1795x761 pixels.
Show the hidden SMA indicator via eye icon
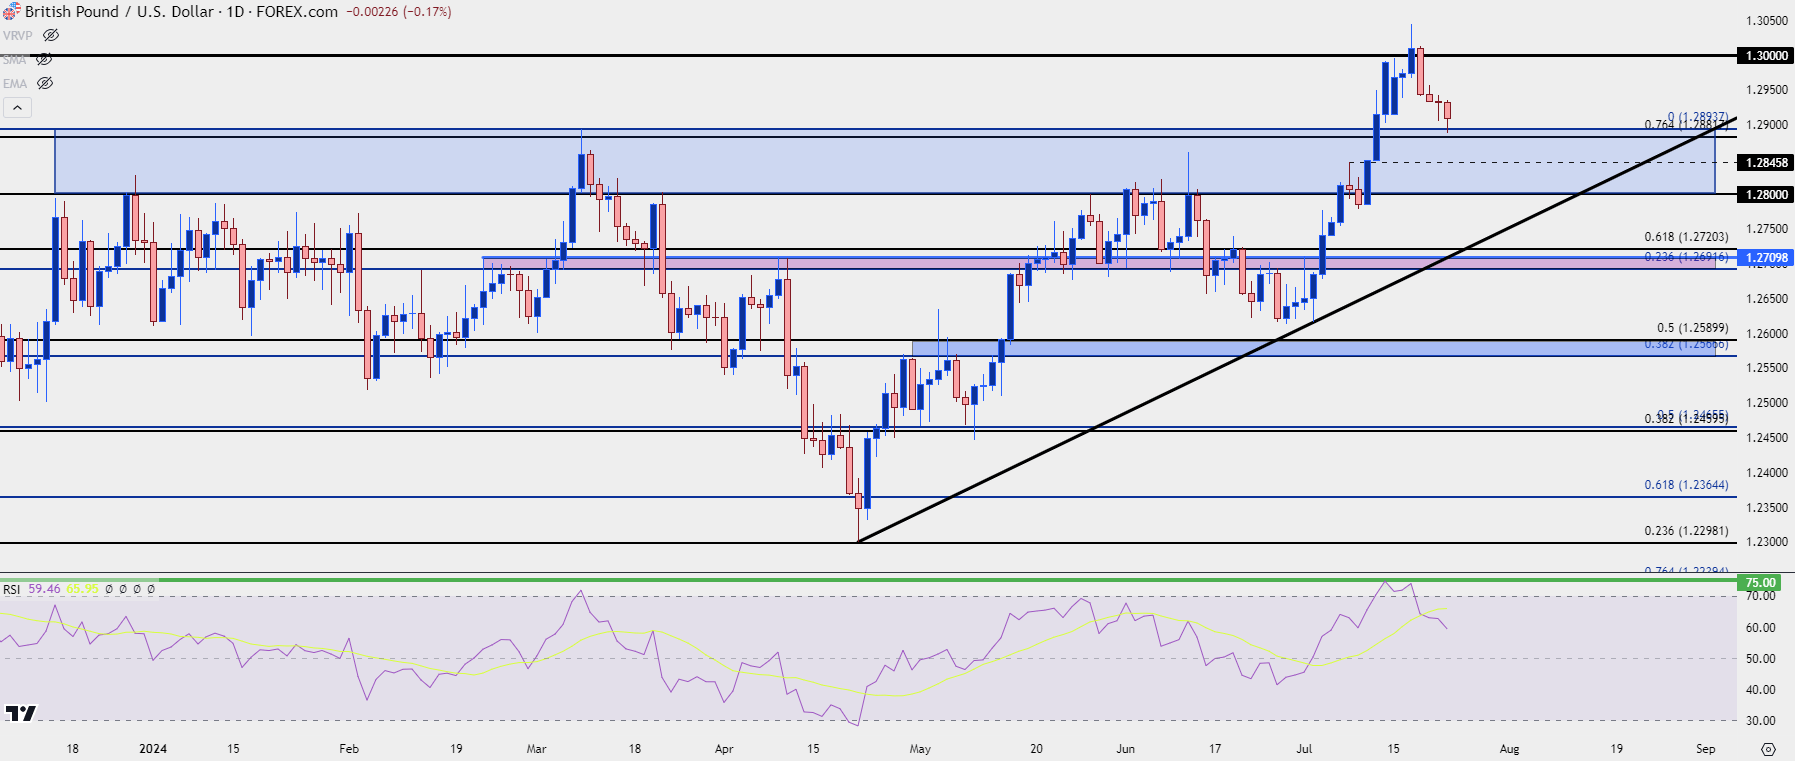point(44,59)
